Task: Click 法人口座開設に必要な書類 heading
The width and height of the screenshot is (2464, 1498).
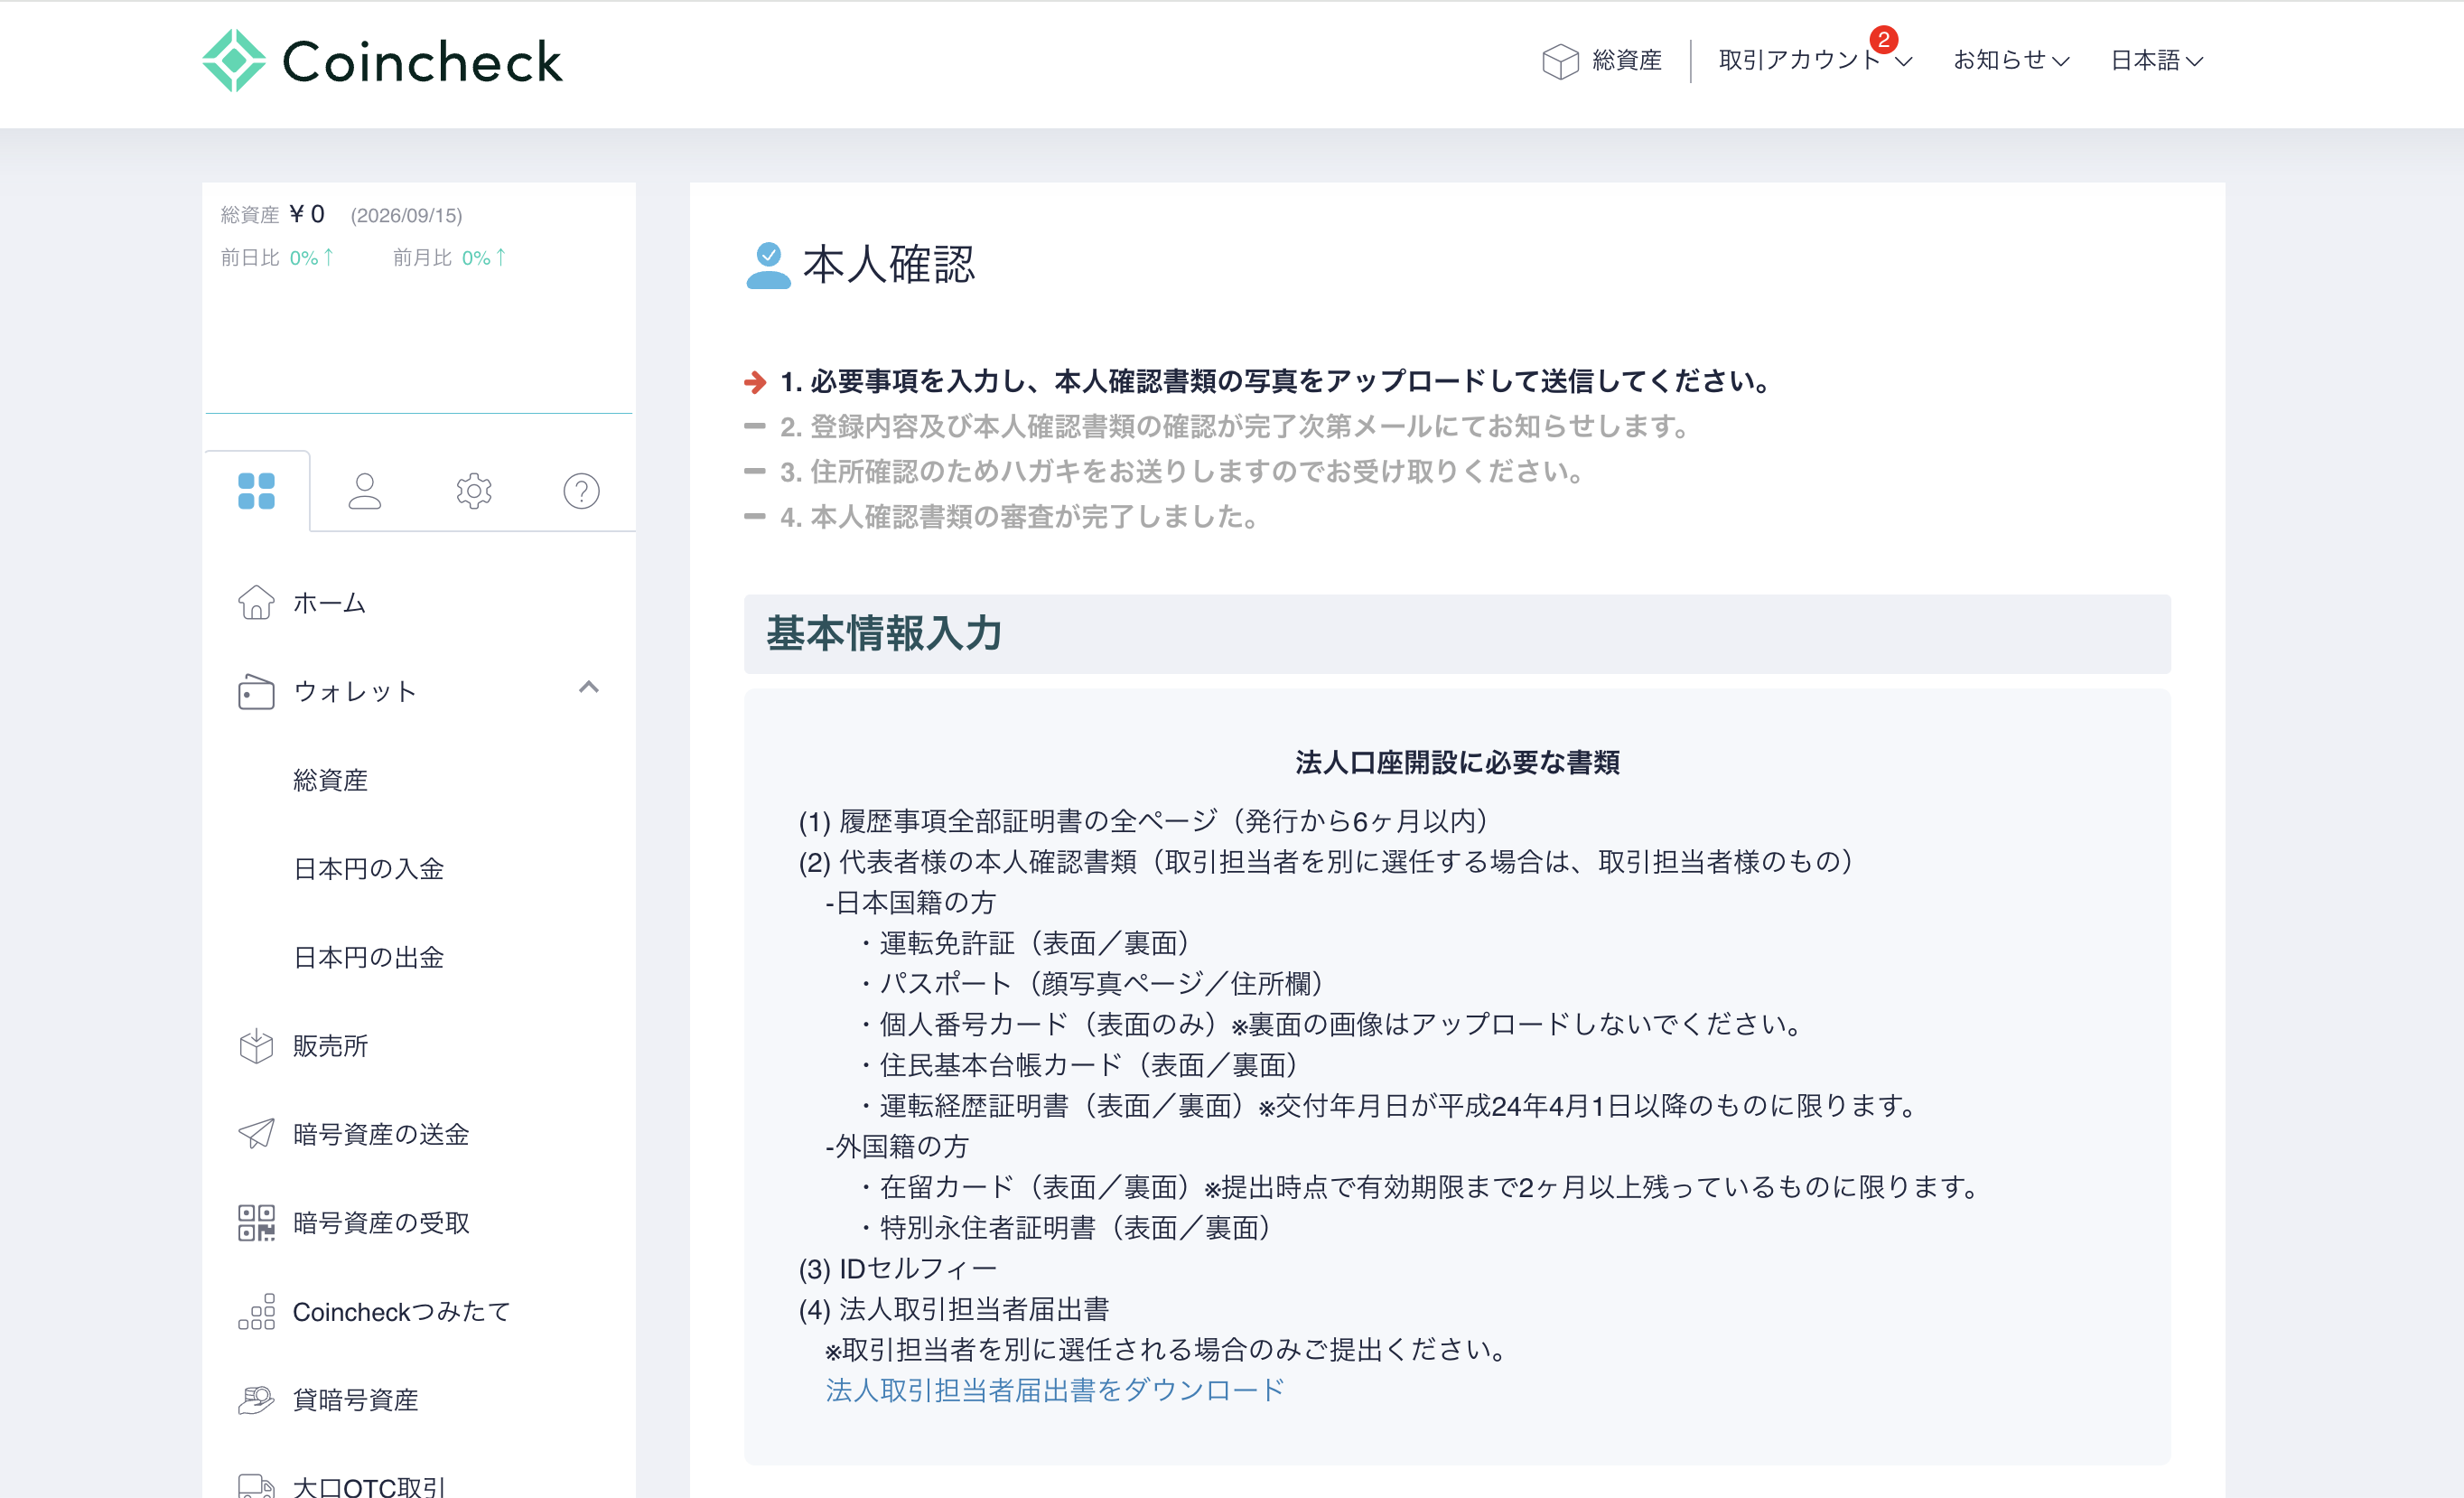Action: click(x=1457, y=762)
